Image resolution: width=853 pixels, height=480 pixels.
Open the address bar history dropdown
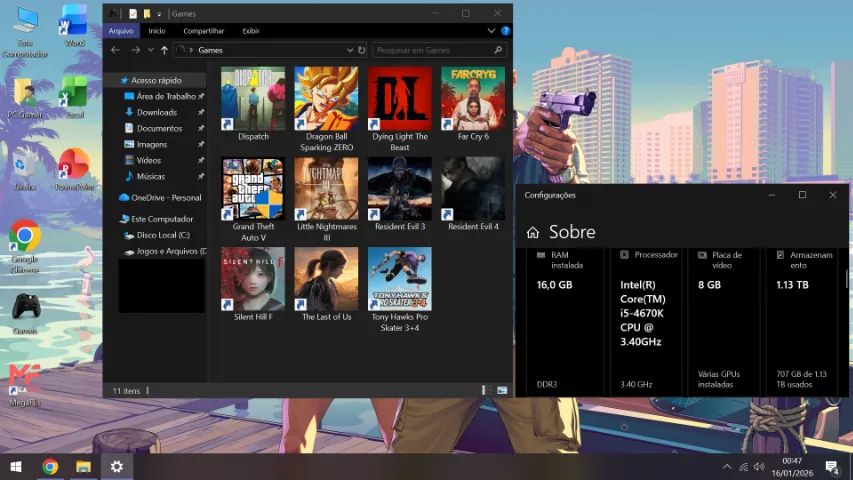(349, 50)
